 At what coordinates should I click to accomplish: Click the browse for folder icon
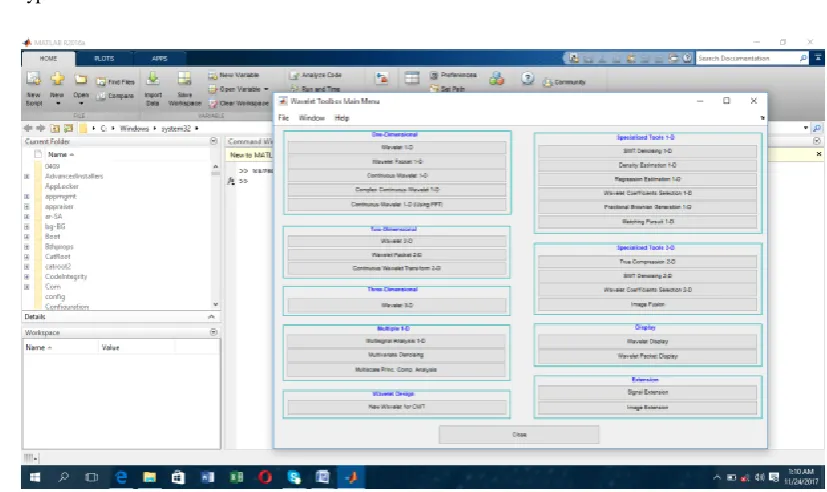pyautogui.click(x=69, y=128)
